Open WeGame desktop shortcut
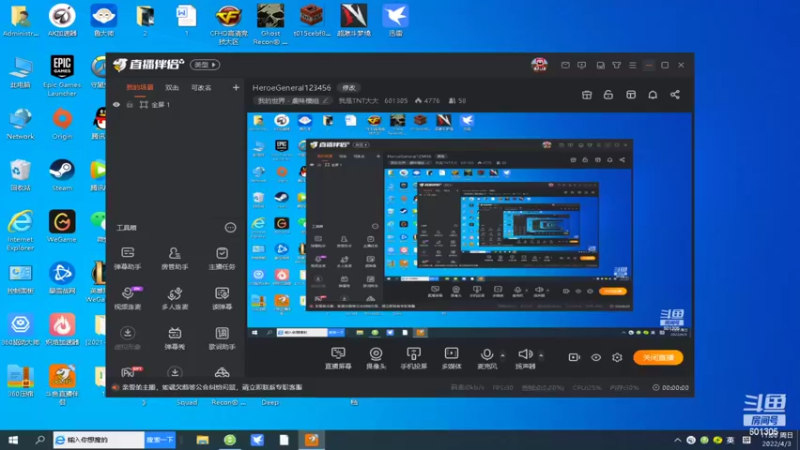The image size is (800, 450). [62, 226]
